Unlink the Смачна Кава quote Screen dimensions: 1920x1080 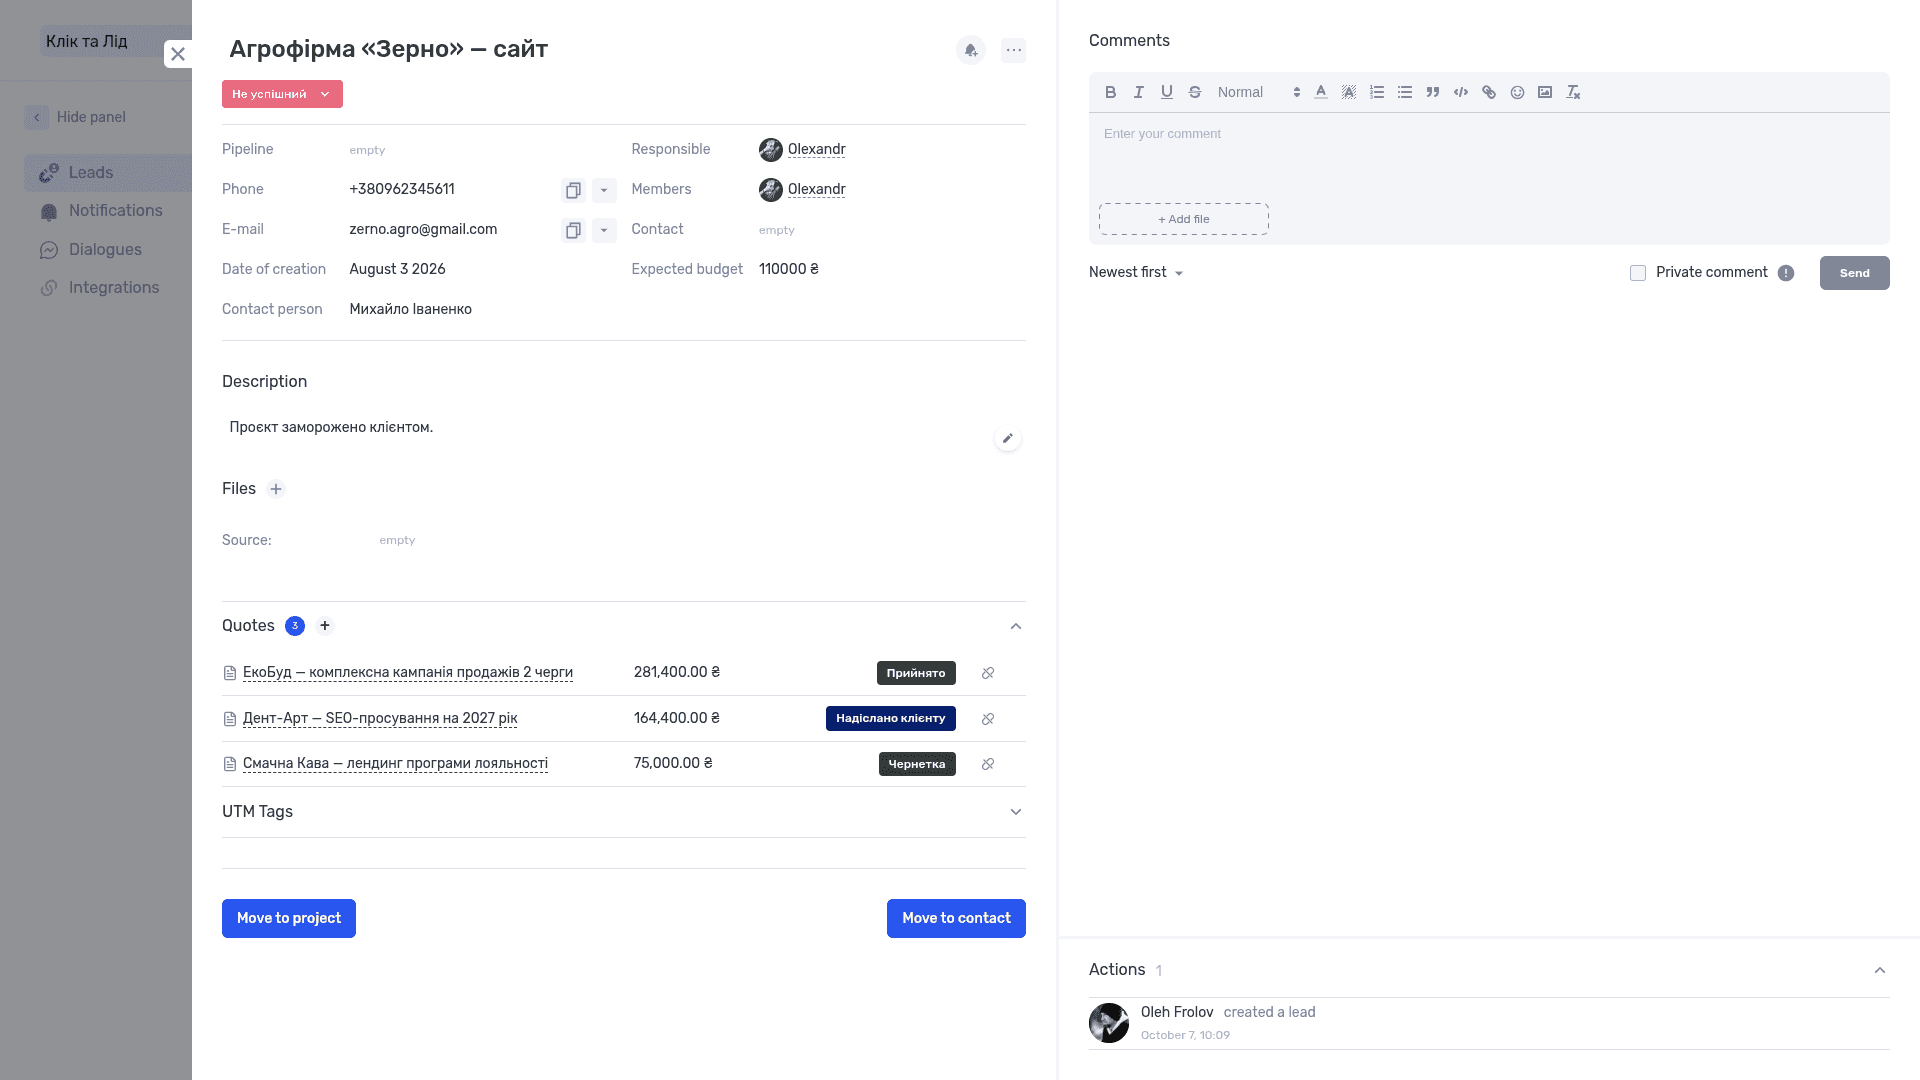tap(988, 764)
